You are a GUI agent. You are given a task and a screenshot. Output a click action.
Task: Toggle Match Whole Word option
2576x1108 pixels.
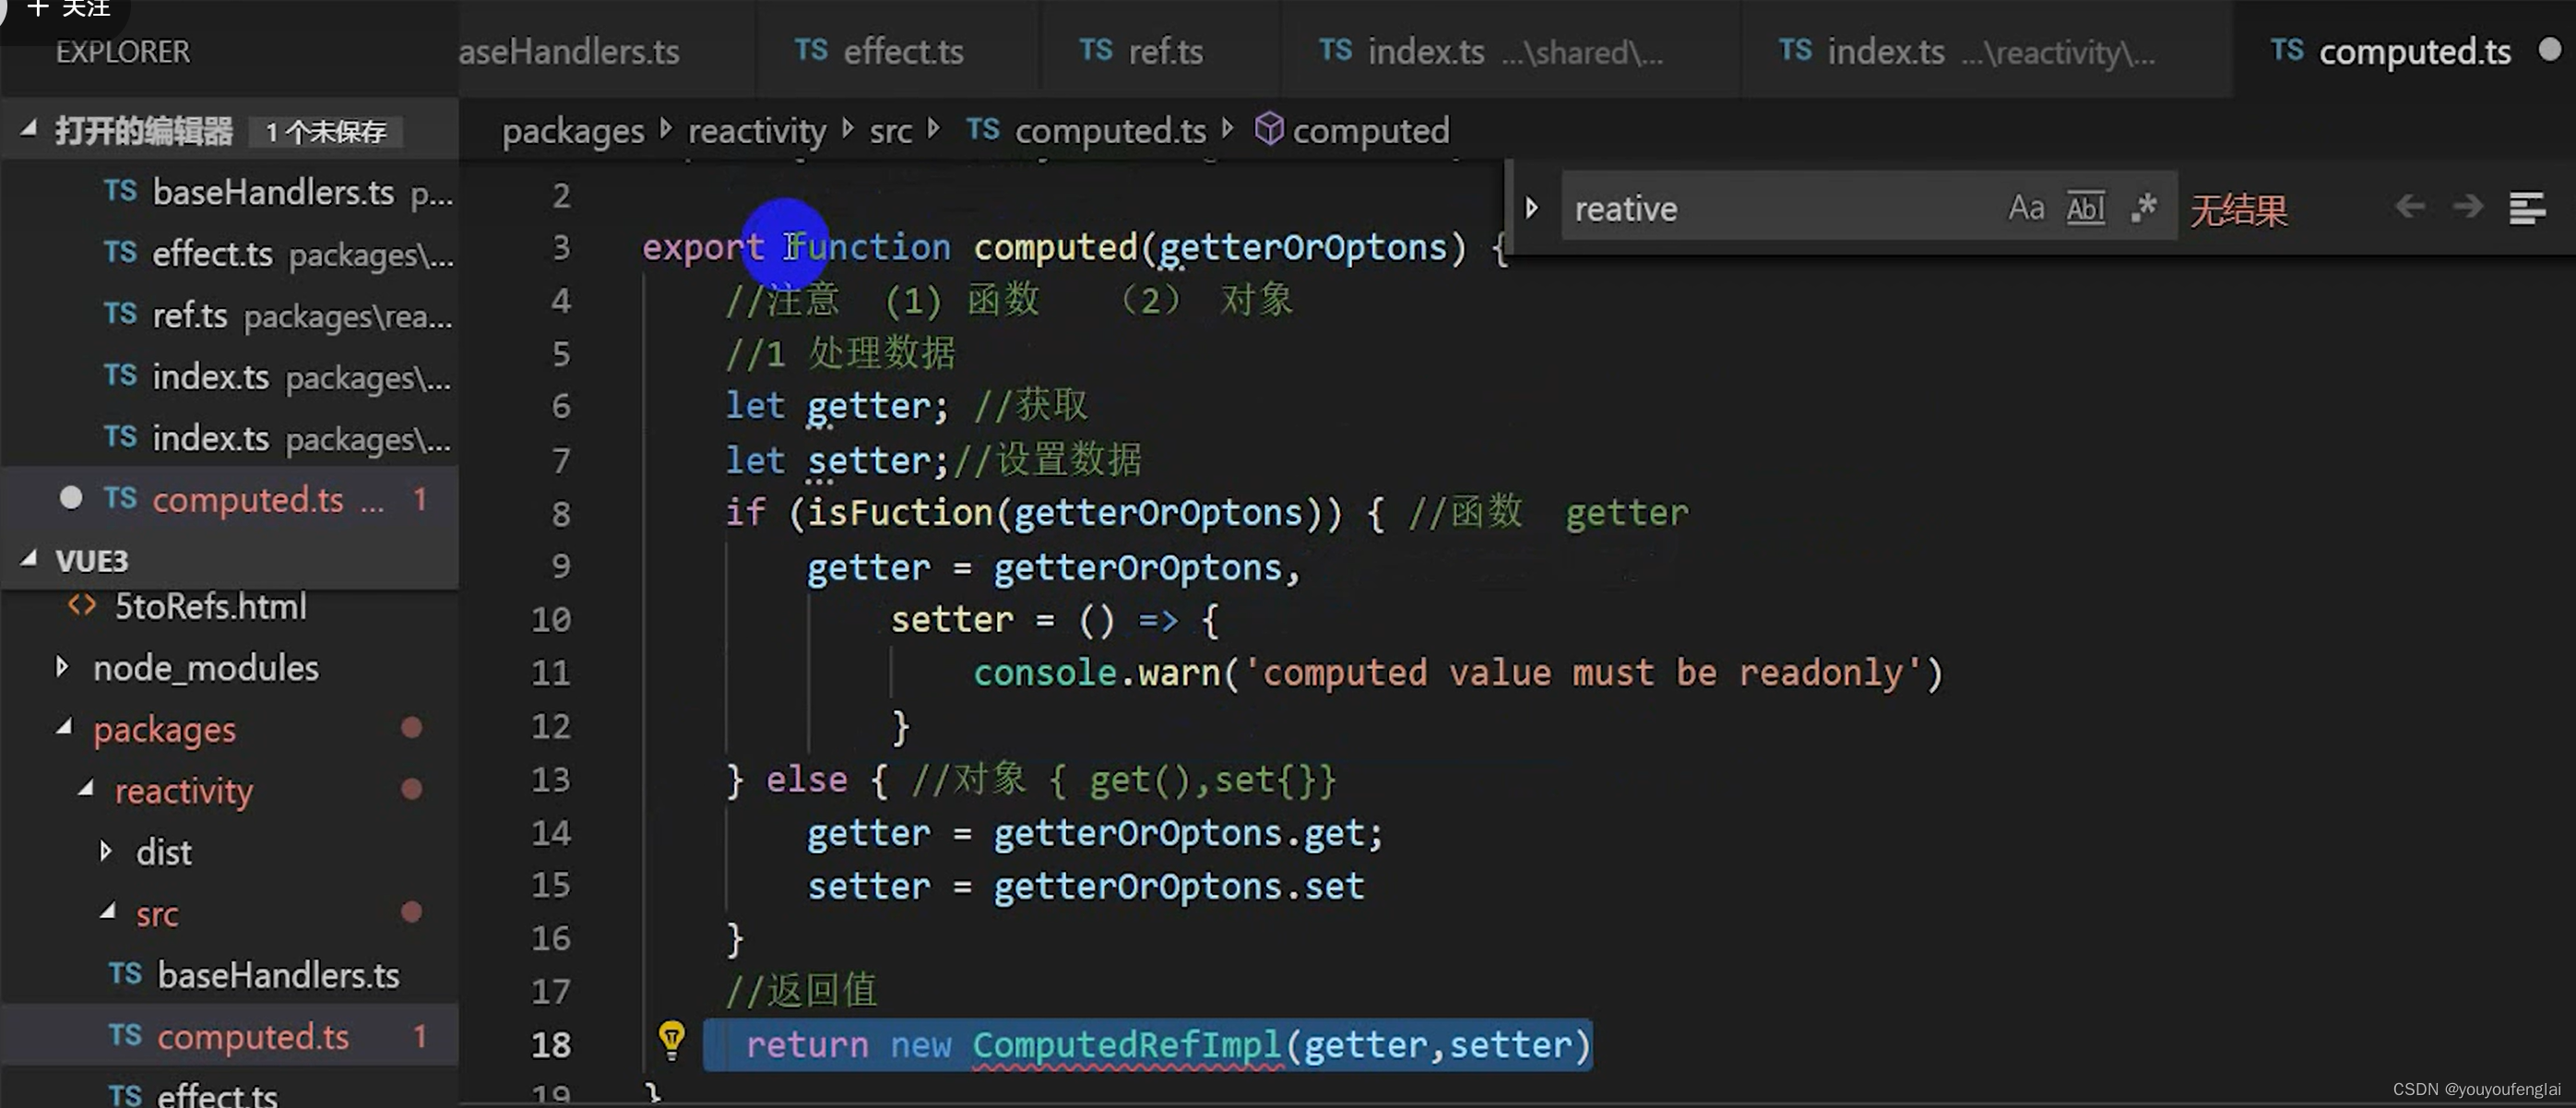[x=2085, y=208]
